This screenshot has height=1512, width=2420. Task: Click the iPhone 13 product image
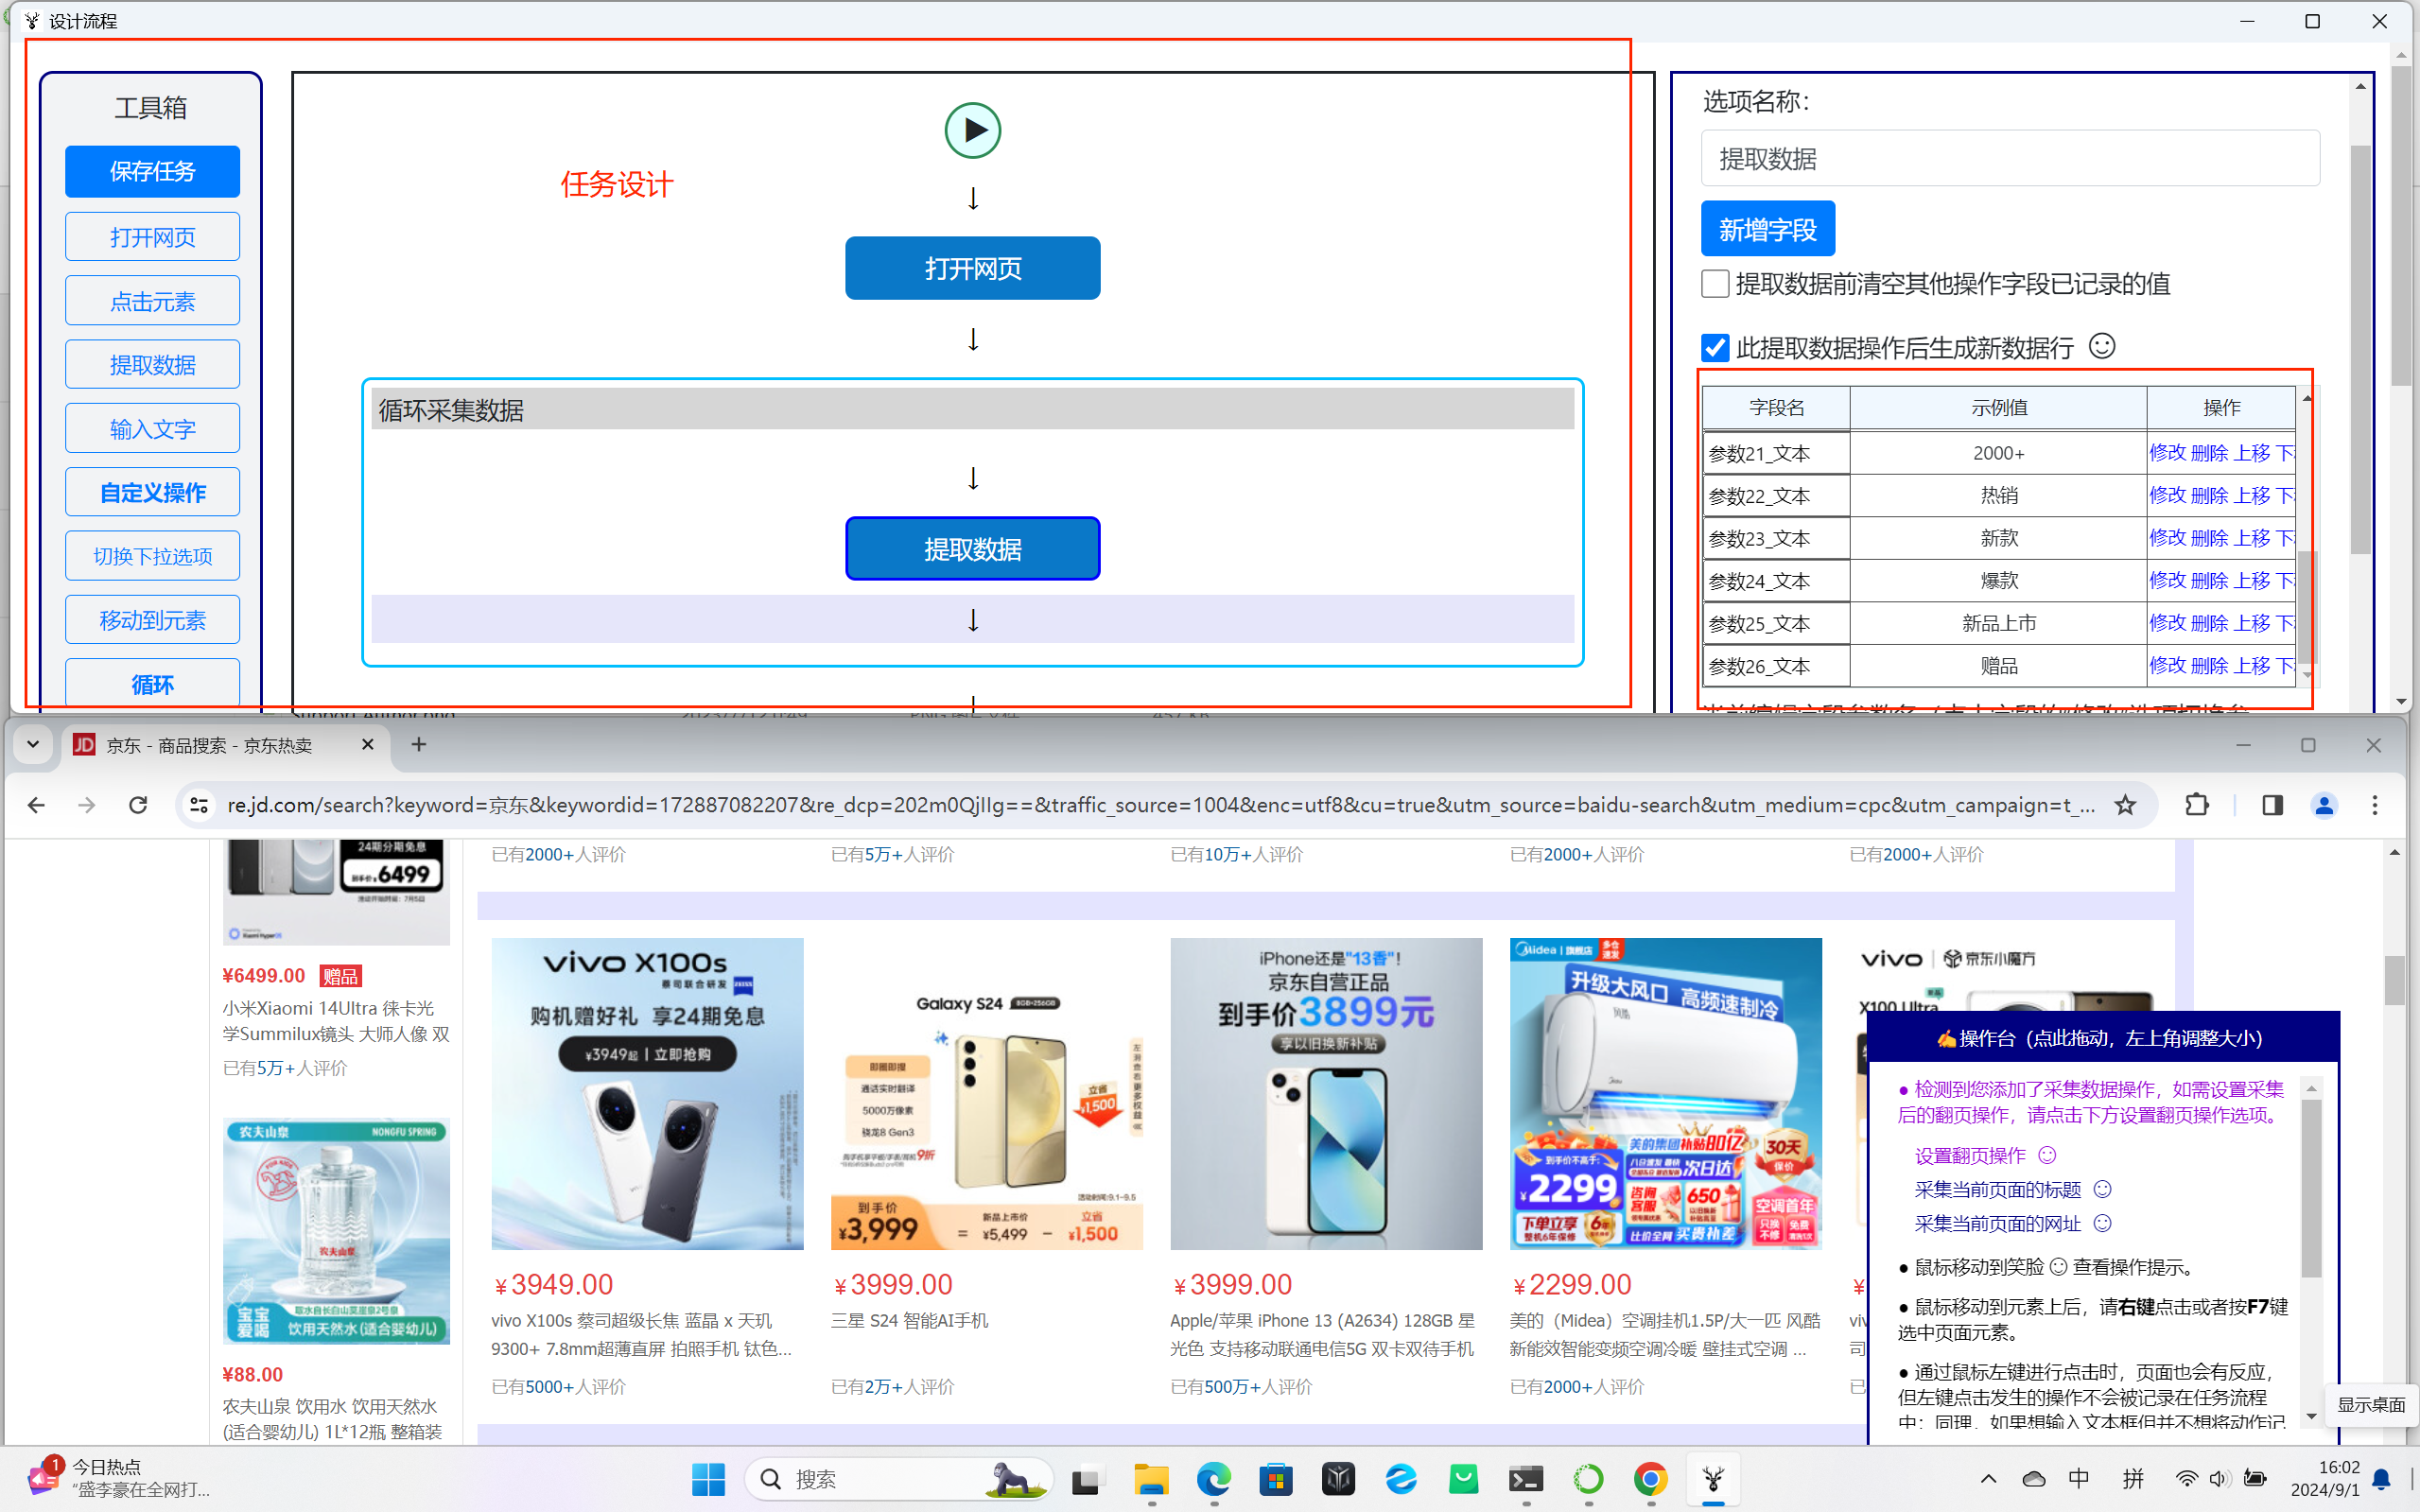(x=1326, y=1093)
